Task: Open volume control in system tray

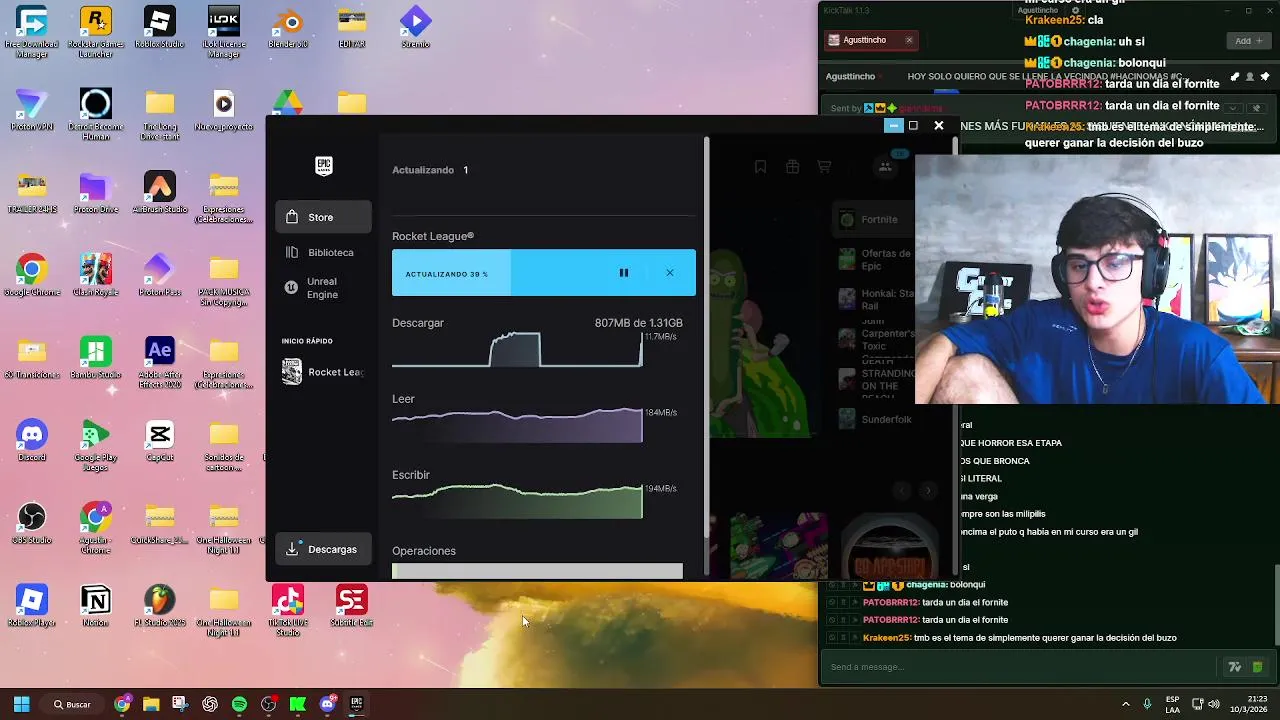Action: (x=1214, y=704)
